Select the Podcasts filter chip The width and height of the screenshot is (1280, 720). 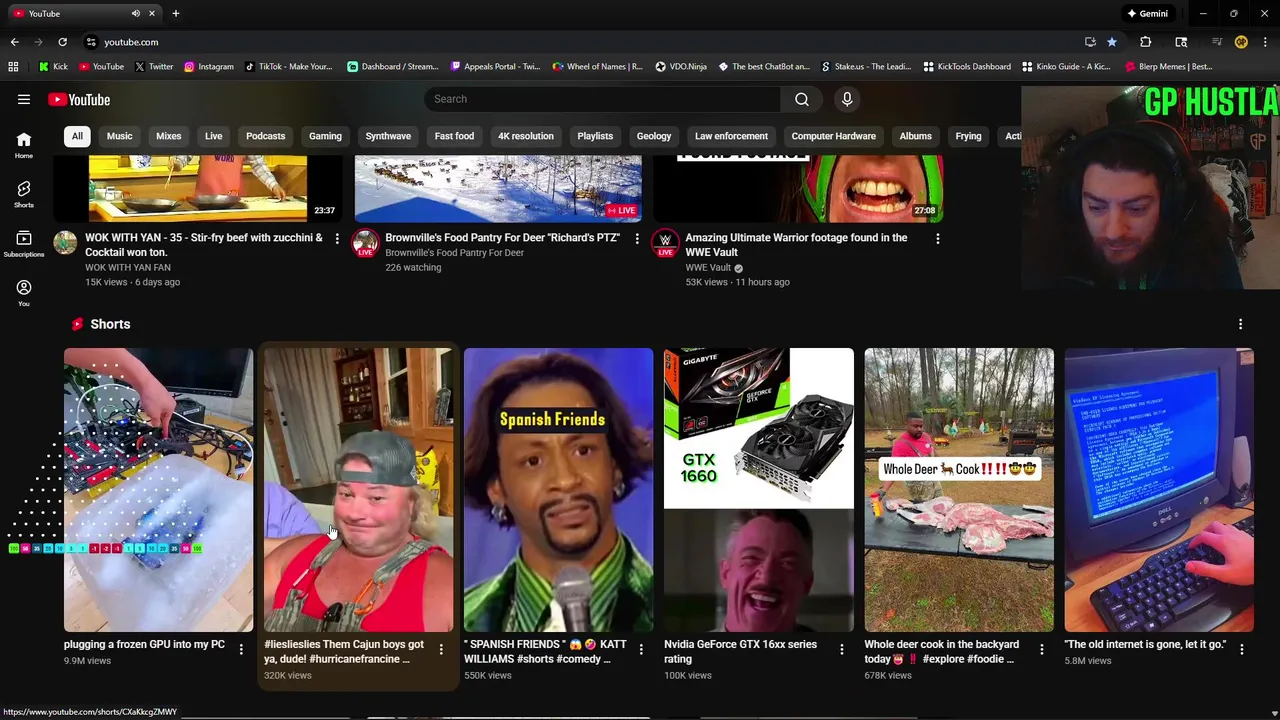pos(266,136)
